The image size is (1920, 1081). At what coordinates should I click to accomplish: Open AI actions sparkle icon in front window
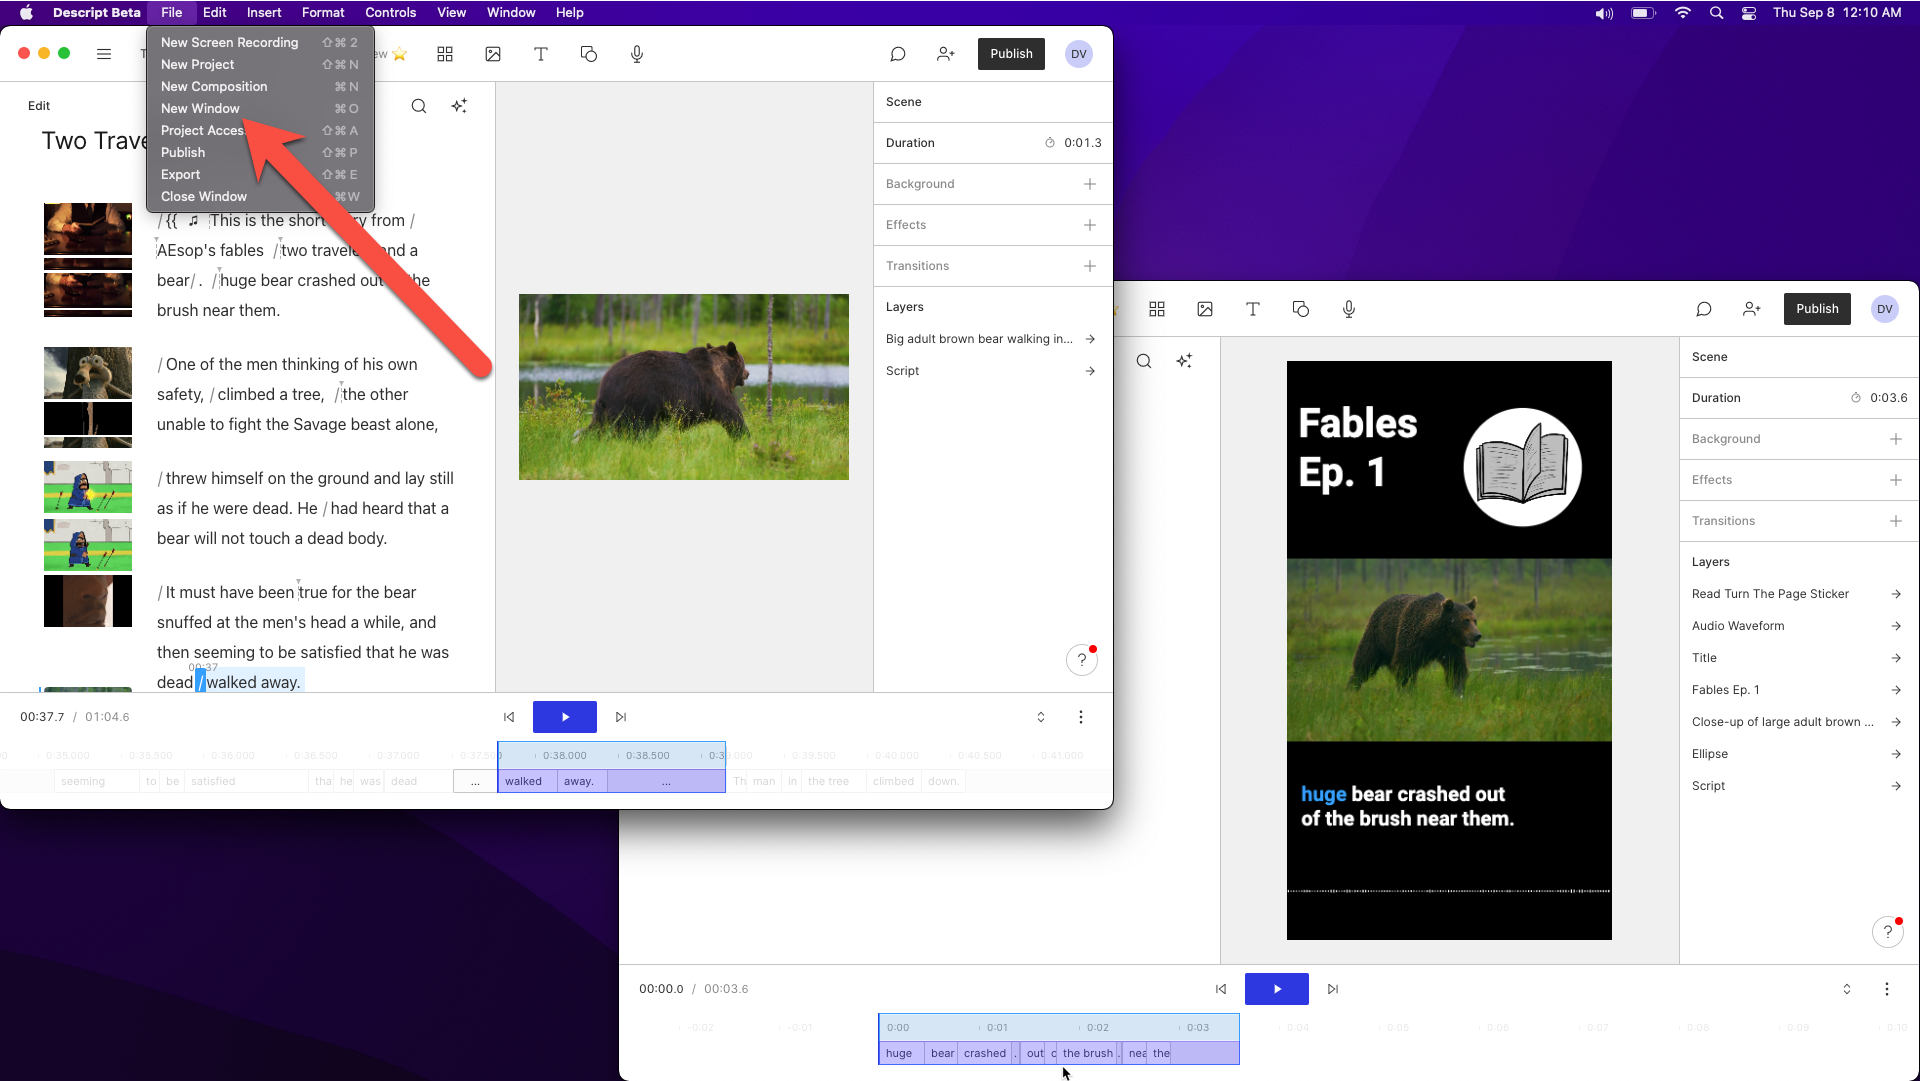click(459, 106)
